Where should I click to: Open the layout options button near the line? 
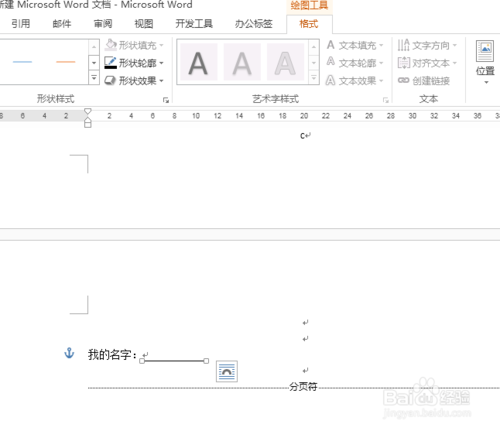[x=227, y=371]
